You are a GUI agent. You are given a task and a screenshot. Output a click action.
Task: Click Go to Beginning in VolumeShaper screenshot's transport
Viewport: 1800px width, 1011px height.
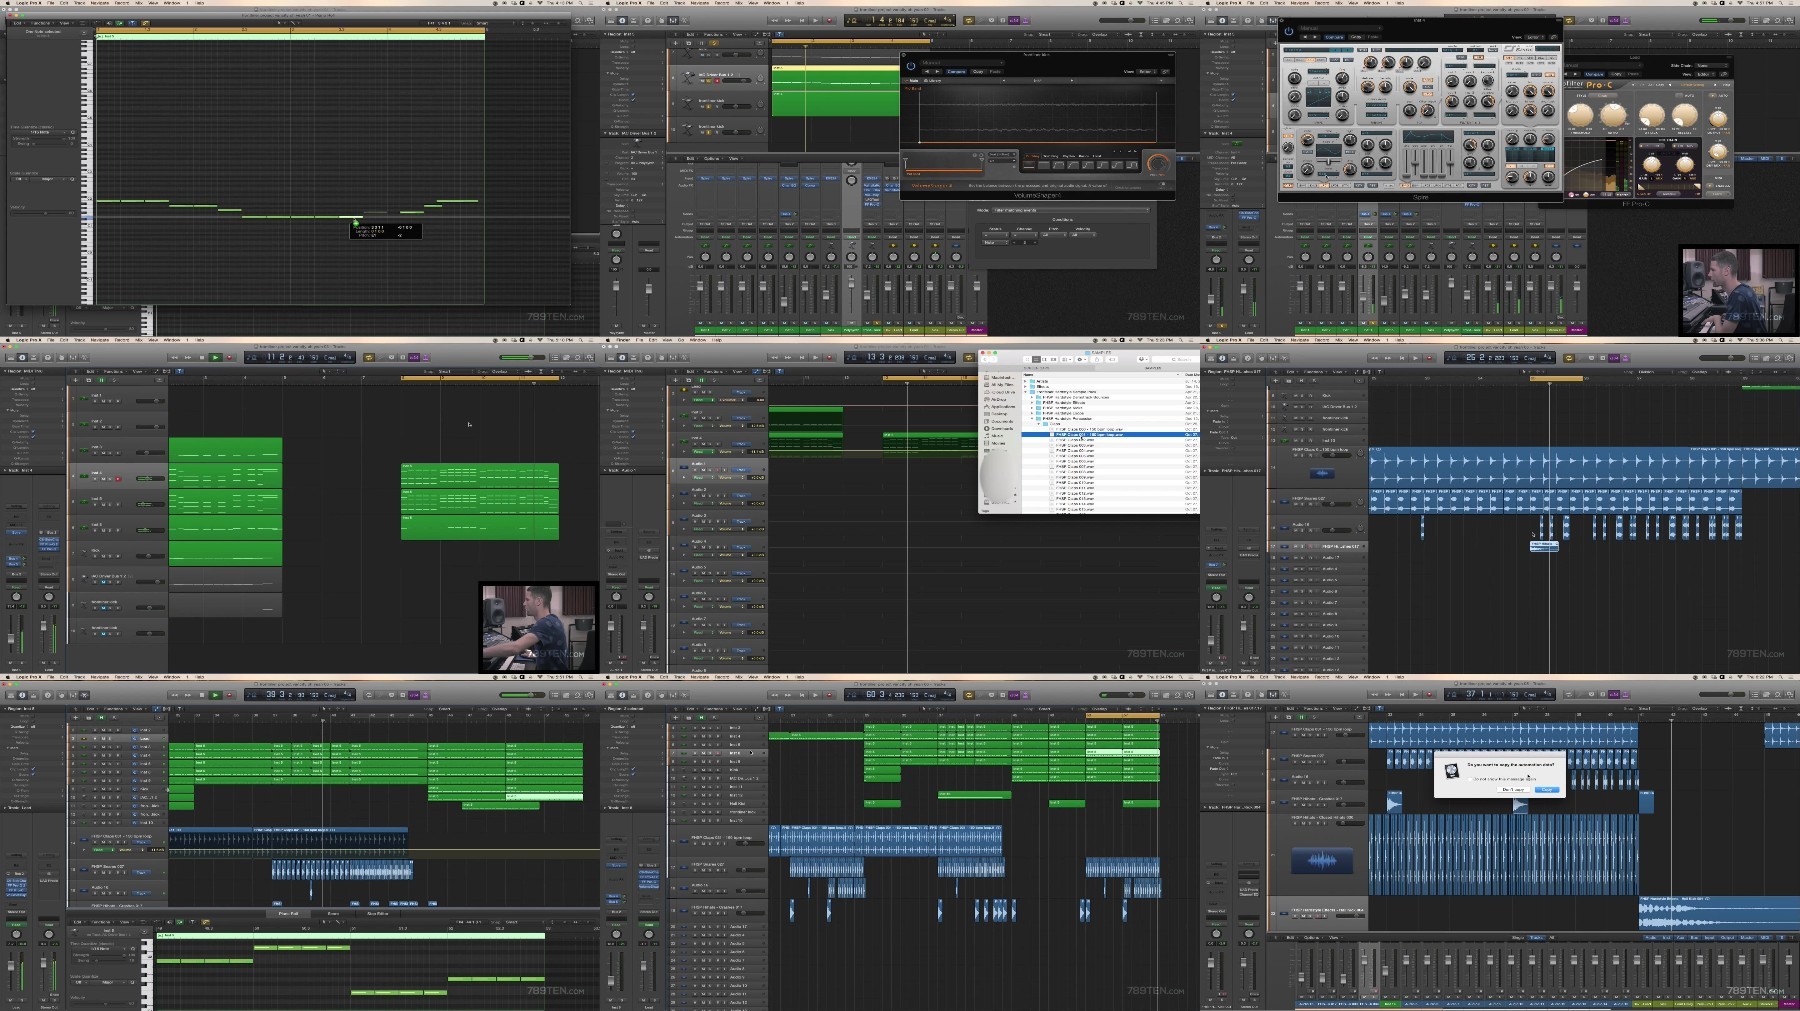(802, 20)
